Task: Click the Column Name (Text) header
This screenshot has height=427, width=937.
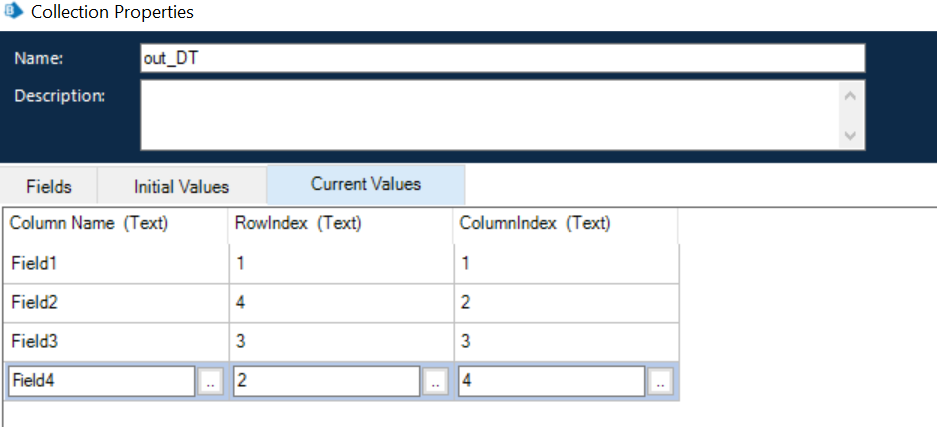Action: coord(89,224)
